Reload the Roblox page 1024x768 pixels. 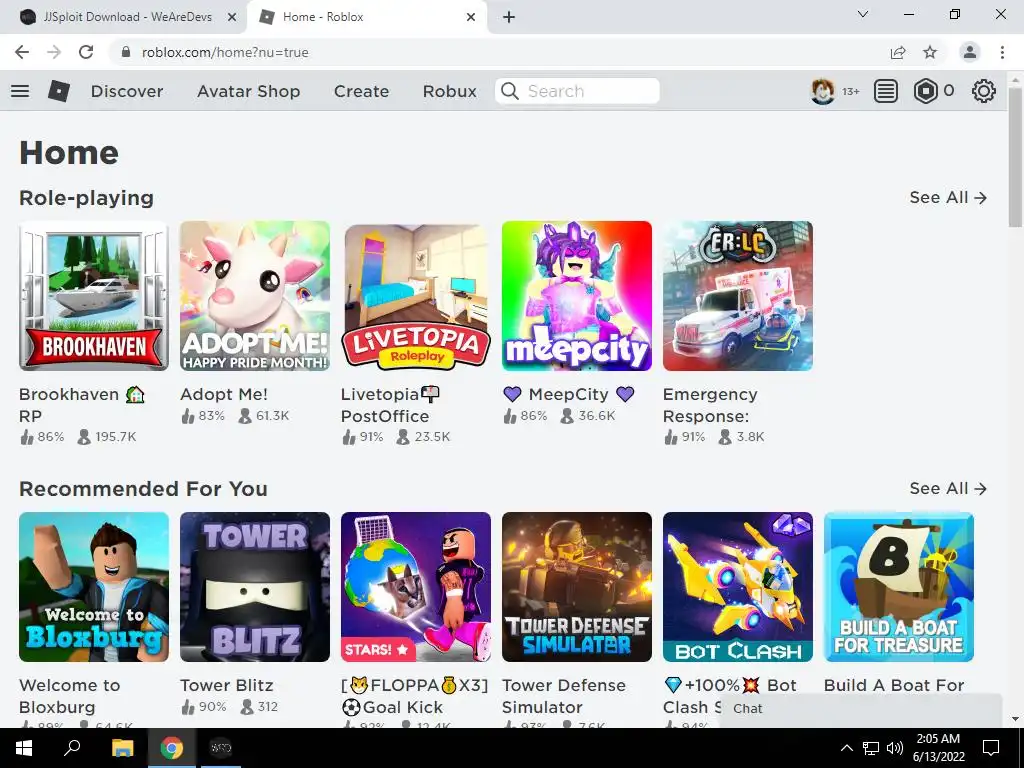point(86,52)
